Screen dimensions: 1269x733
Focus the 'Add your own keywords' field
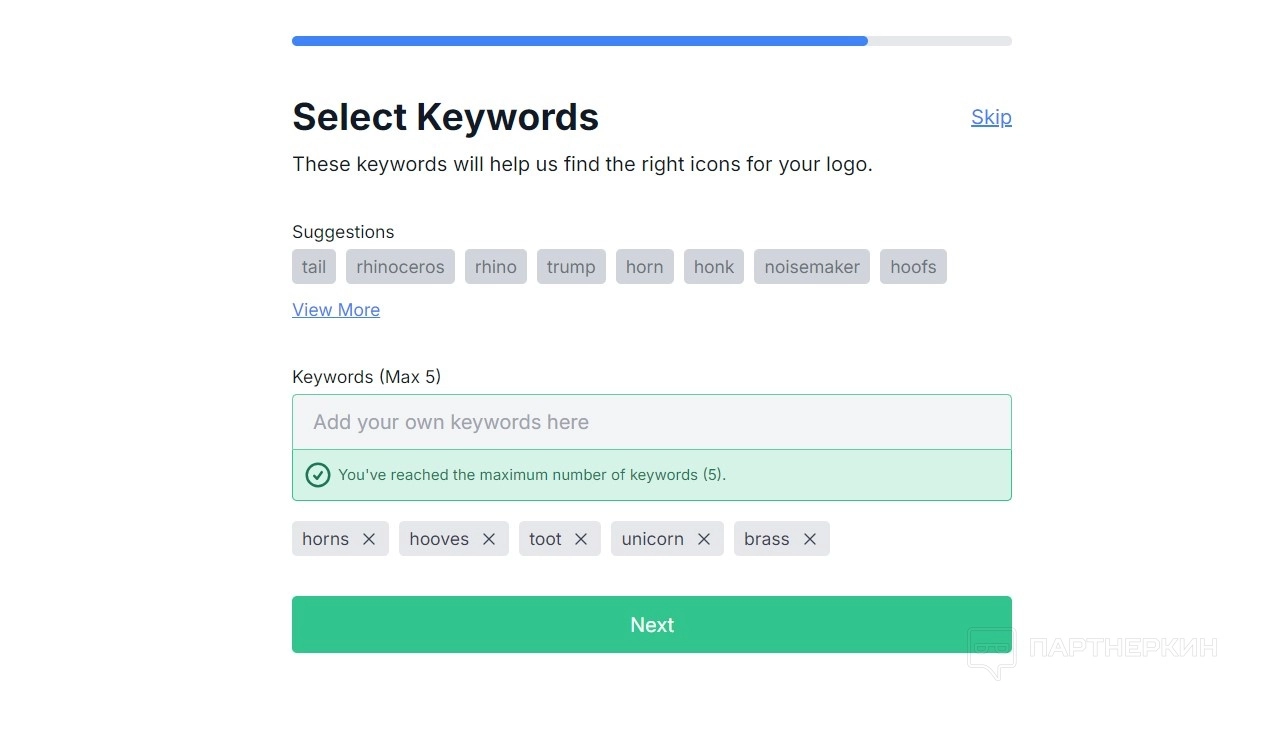pyautogui.click(x=651, y=422)
